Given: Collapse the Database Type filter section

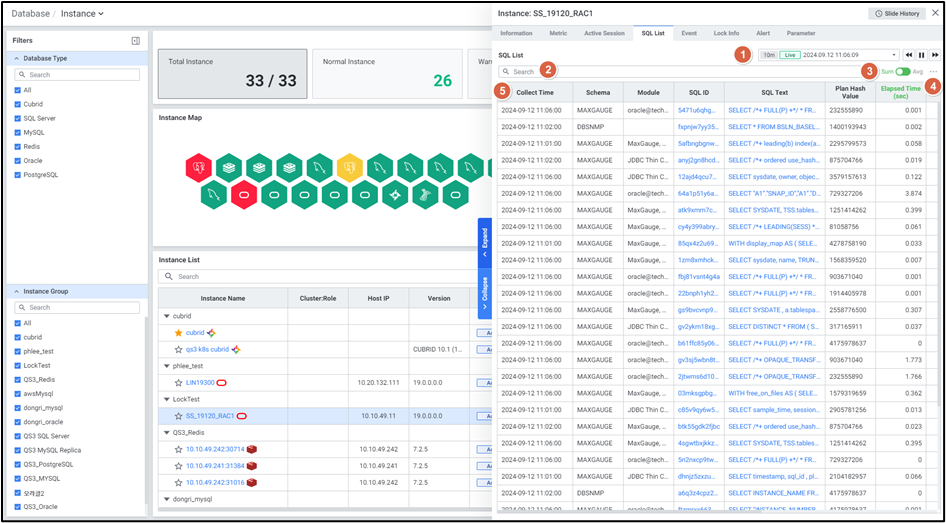Looking at the screenshot, I should point(16,59).
